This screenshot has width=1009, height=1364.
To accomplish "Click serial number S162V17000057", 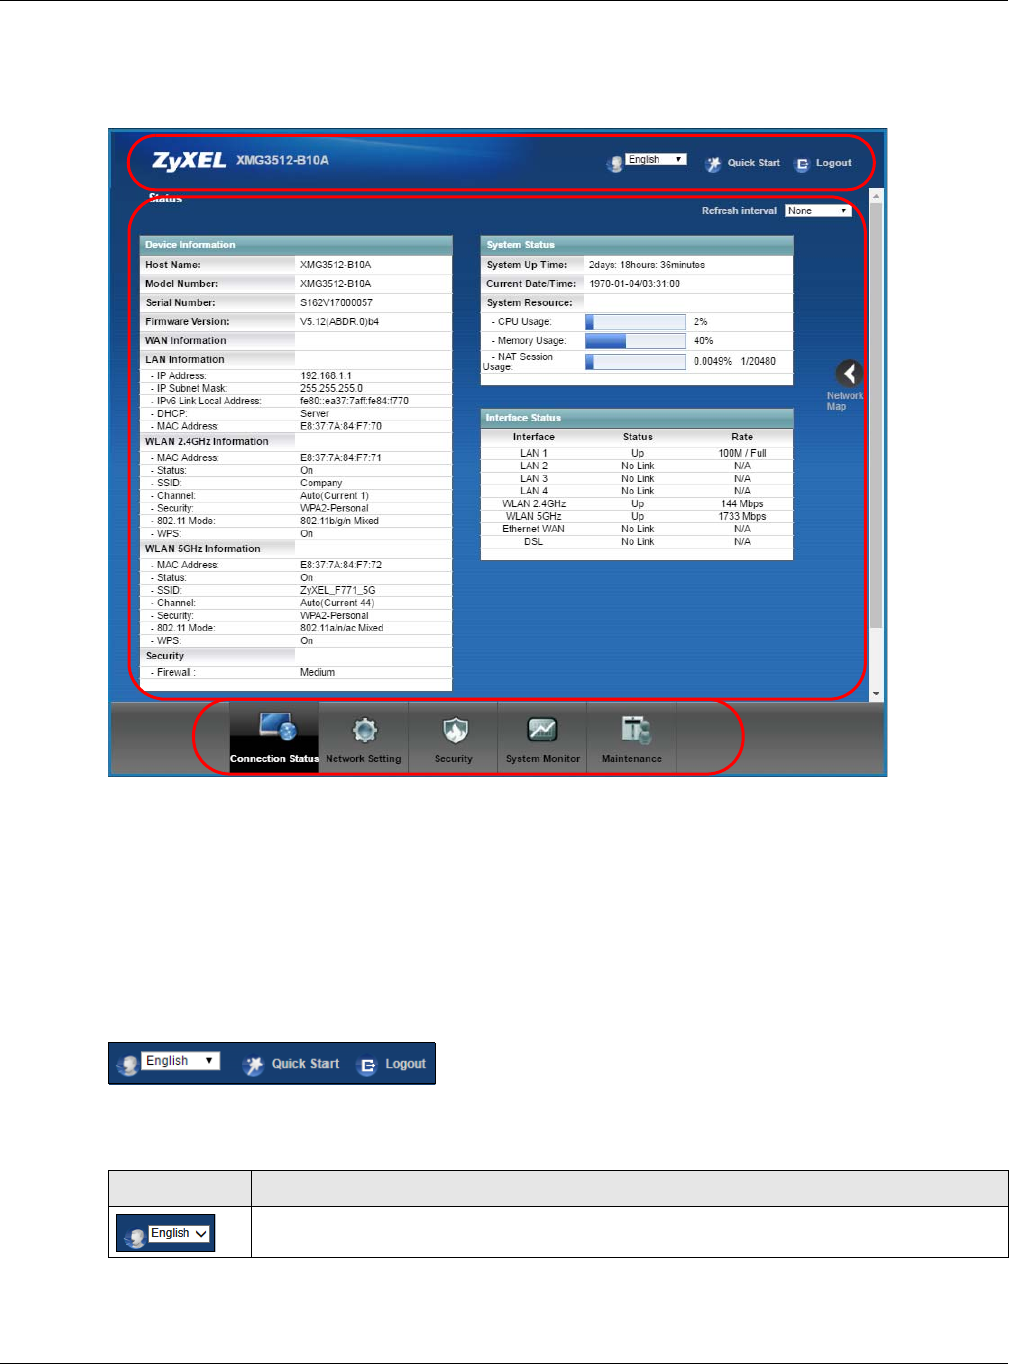I will 336,303.
